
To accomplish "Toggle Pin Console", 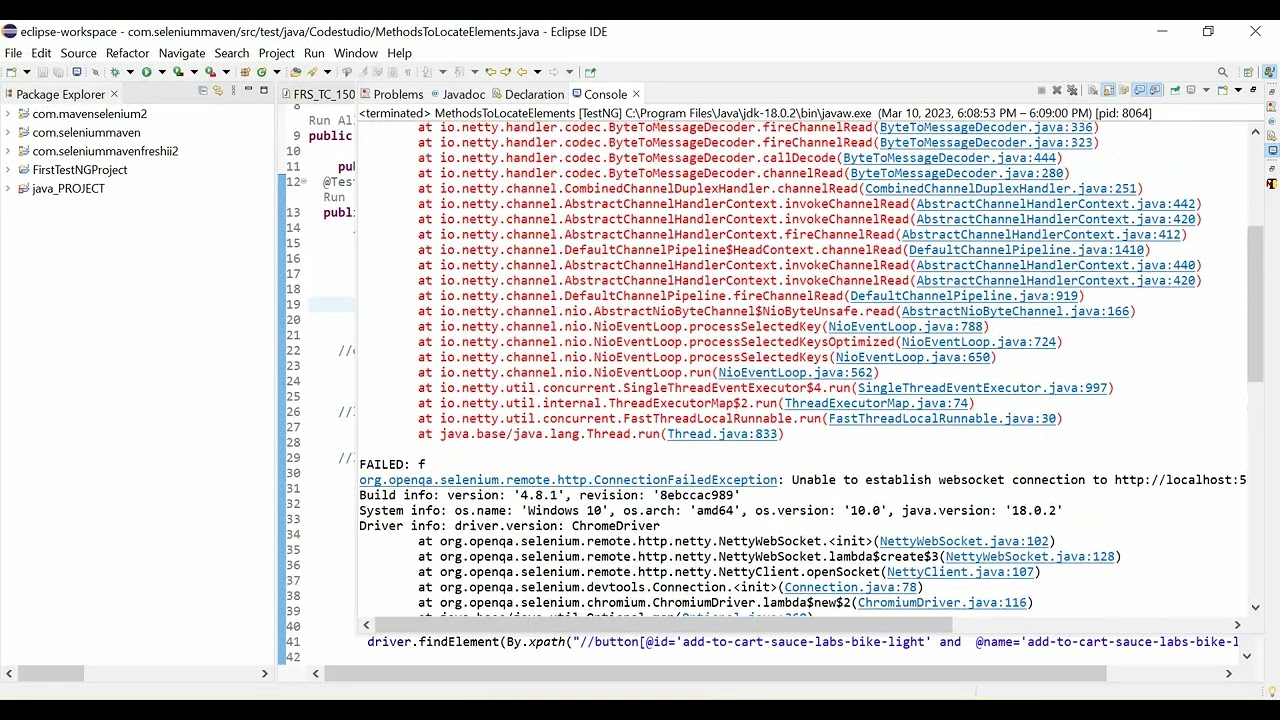I will pyautogui.click(x=1175, y=90).
